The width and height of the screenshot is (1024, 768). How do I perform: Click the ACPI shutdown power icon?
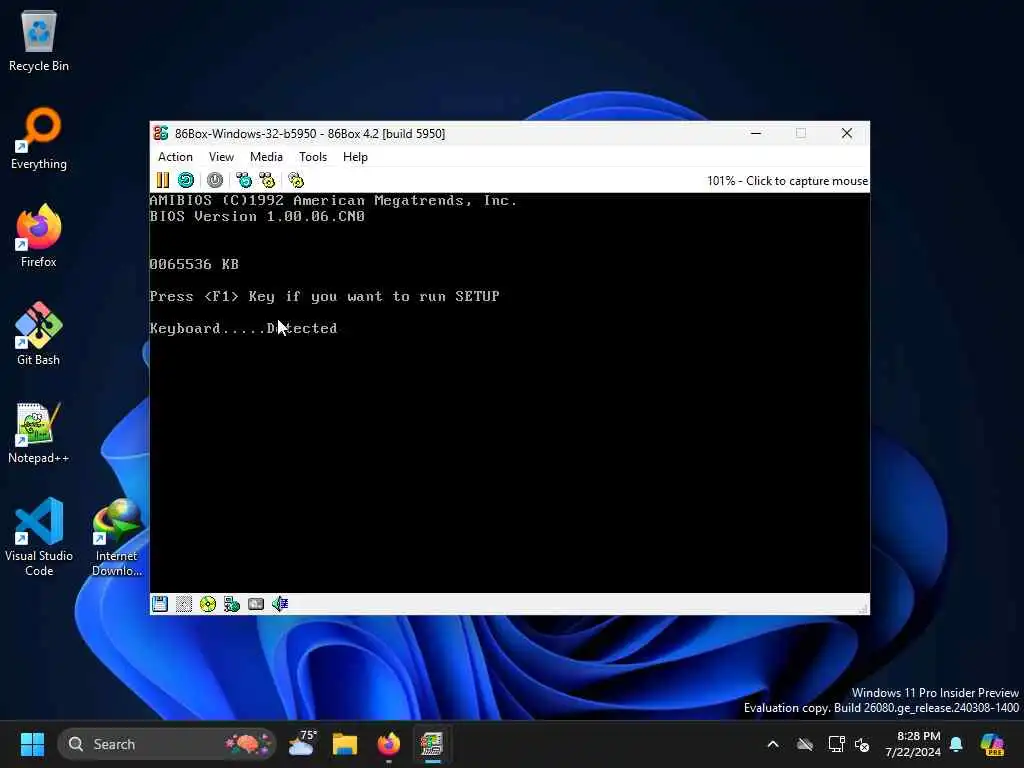(x=215, y=180)
